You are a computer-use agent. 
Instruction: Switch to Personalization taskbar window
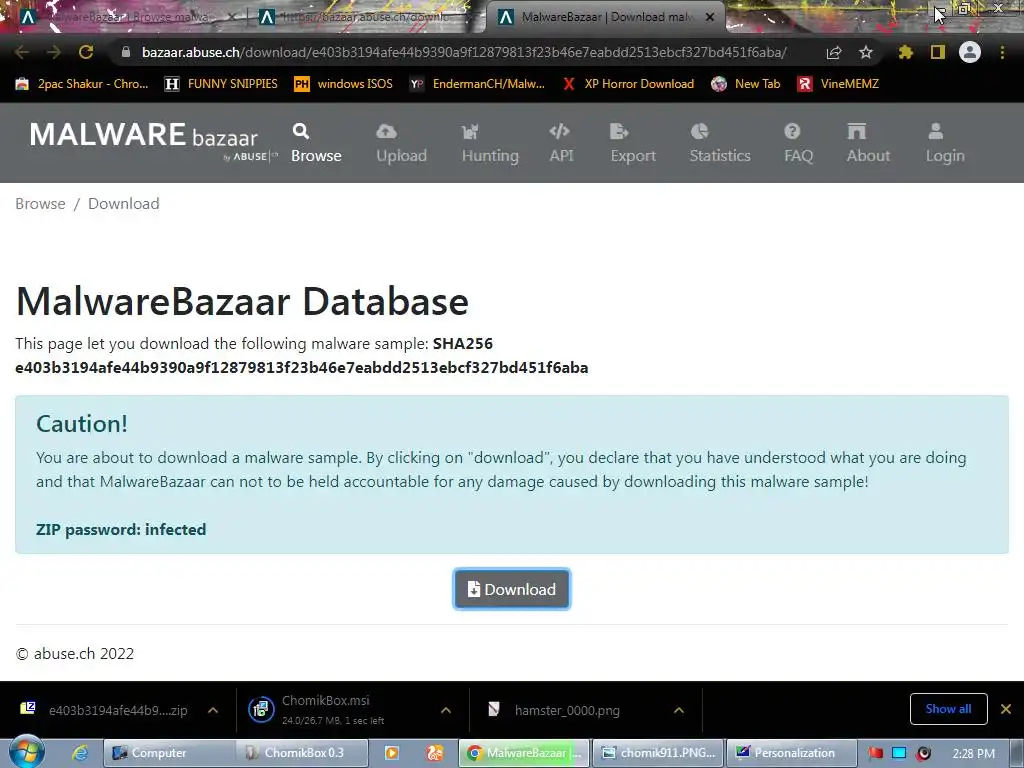coord(791,753)
